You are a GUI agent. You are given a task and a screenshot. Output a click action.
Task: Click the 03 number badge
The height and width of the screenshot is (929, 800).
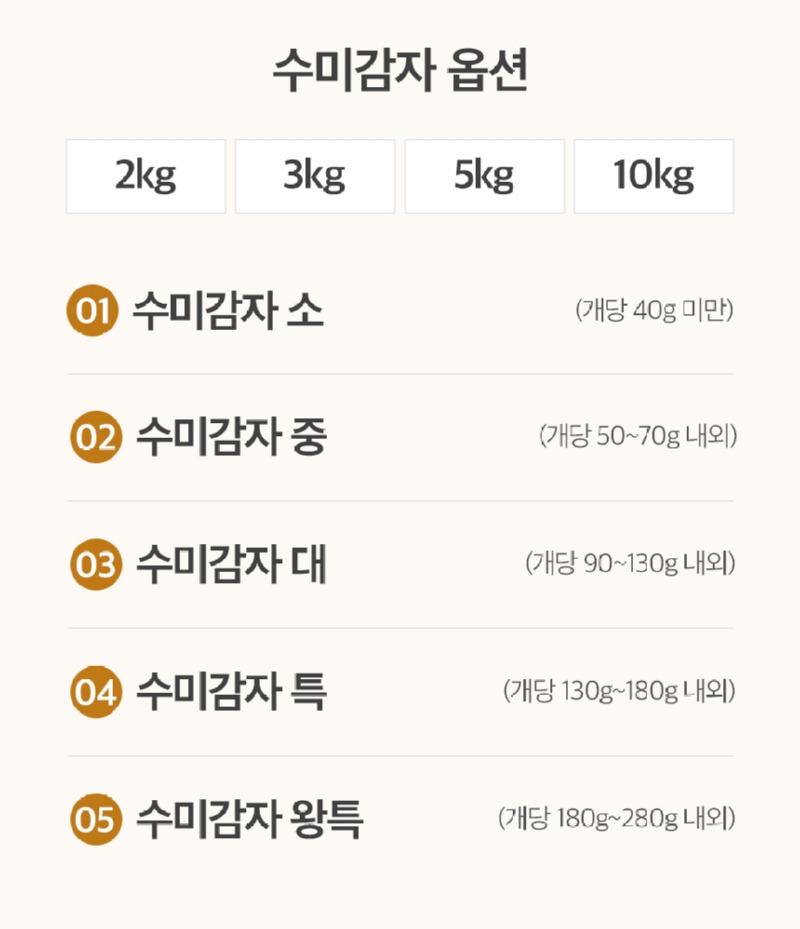coord(96,565)
